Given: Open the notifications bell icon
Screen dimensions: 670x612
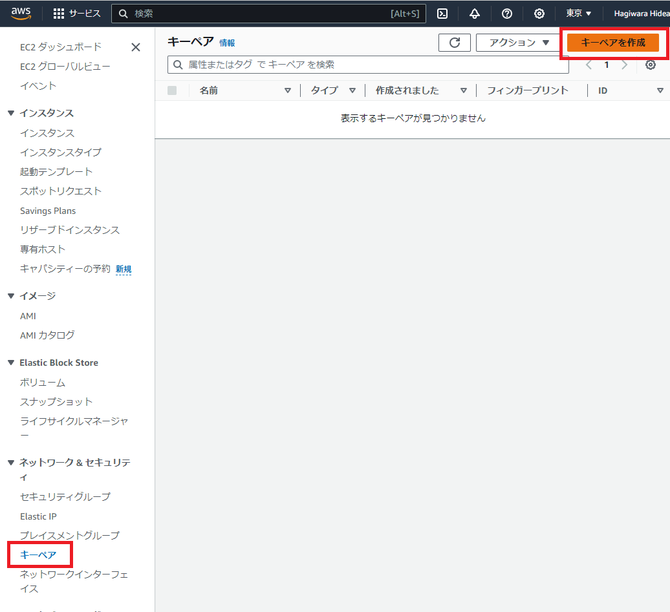Looking at the screenshot, I should pos(474,14).
